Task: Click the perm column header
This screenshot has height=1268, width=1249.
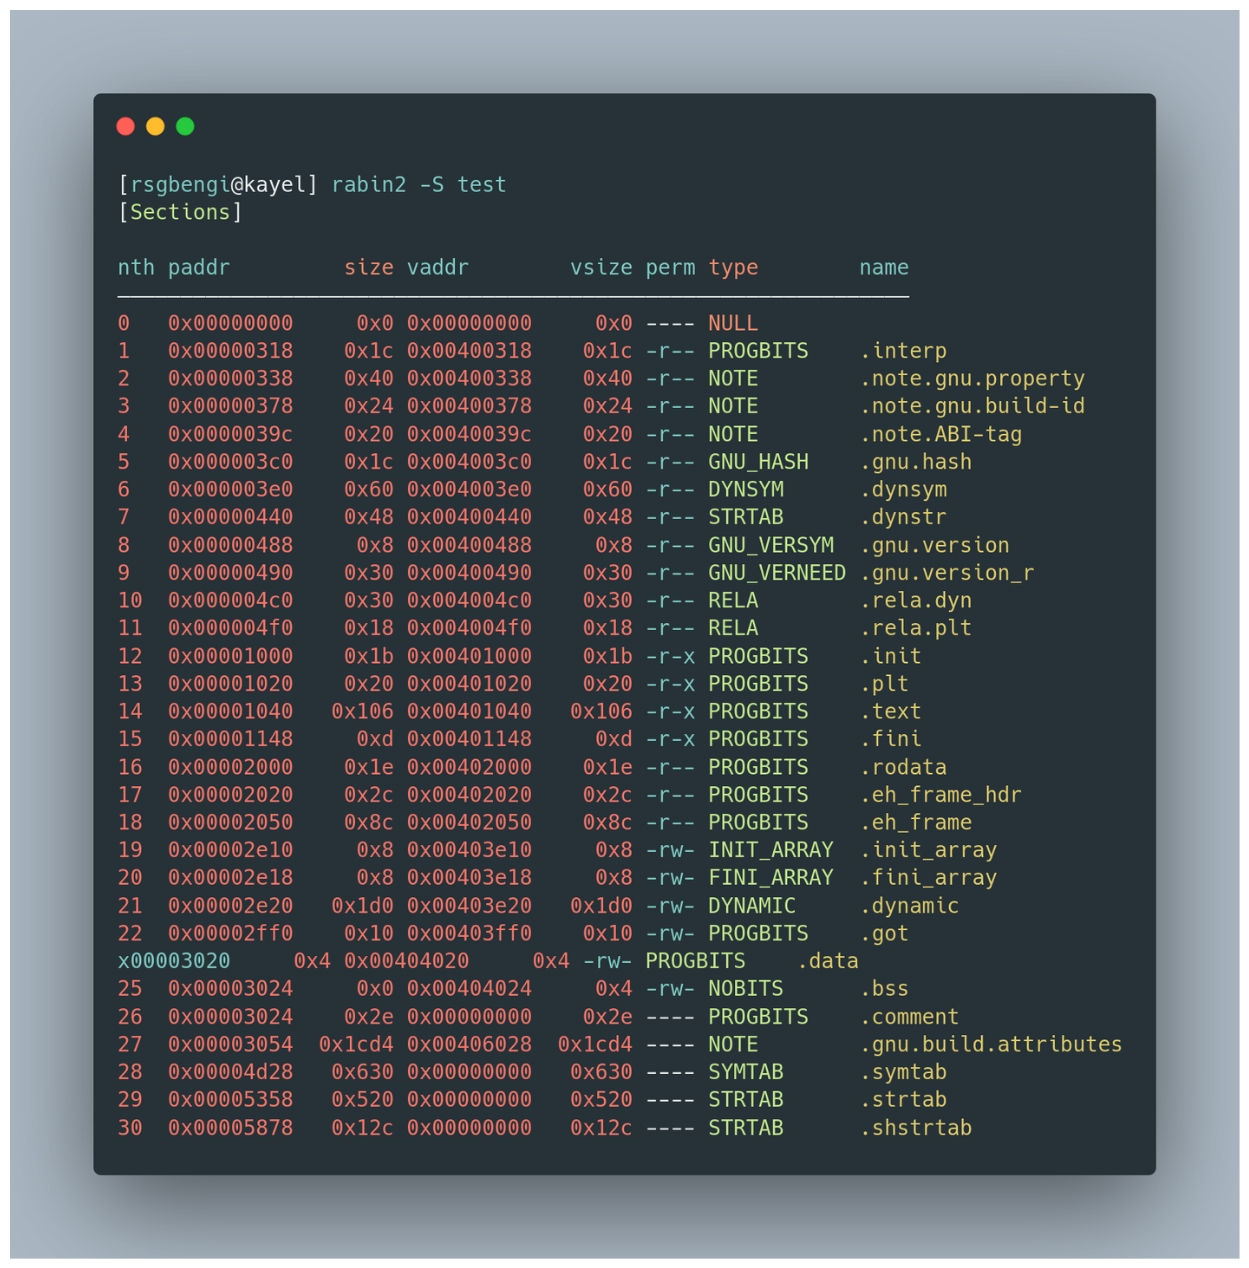Action: (x=670, y=268)
